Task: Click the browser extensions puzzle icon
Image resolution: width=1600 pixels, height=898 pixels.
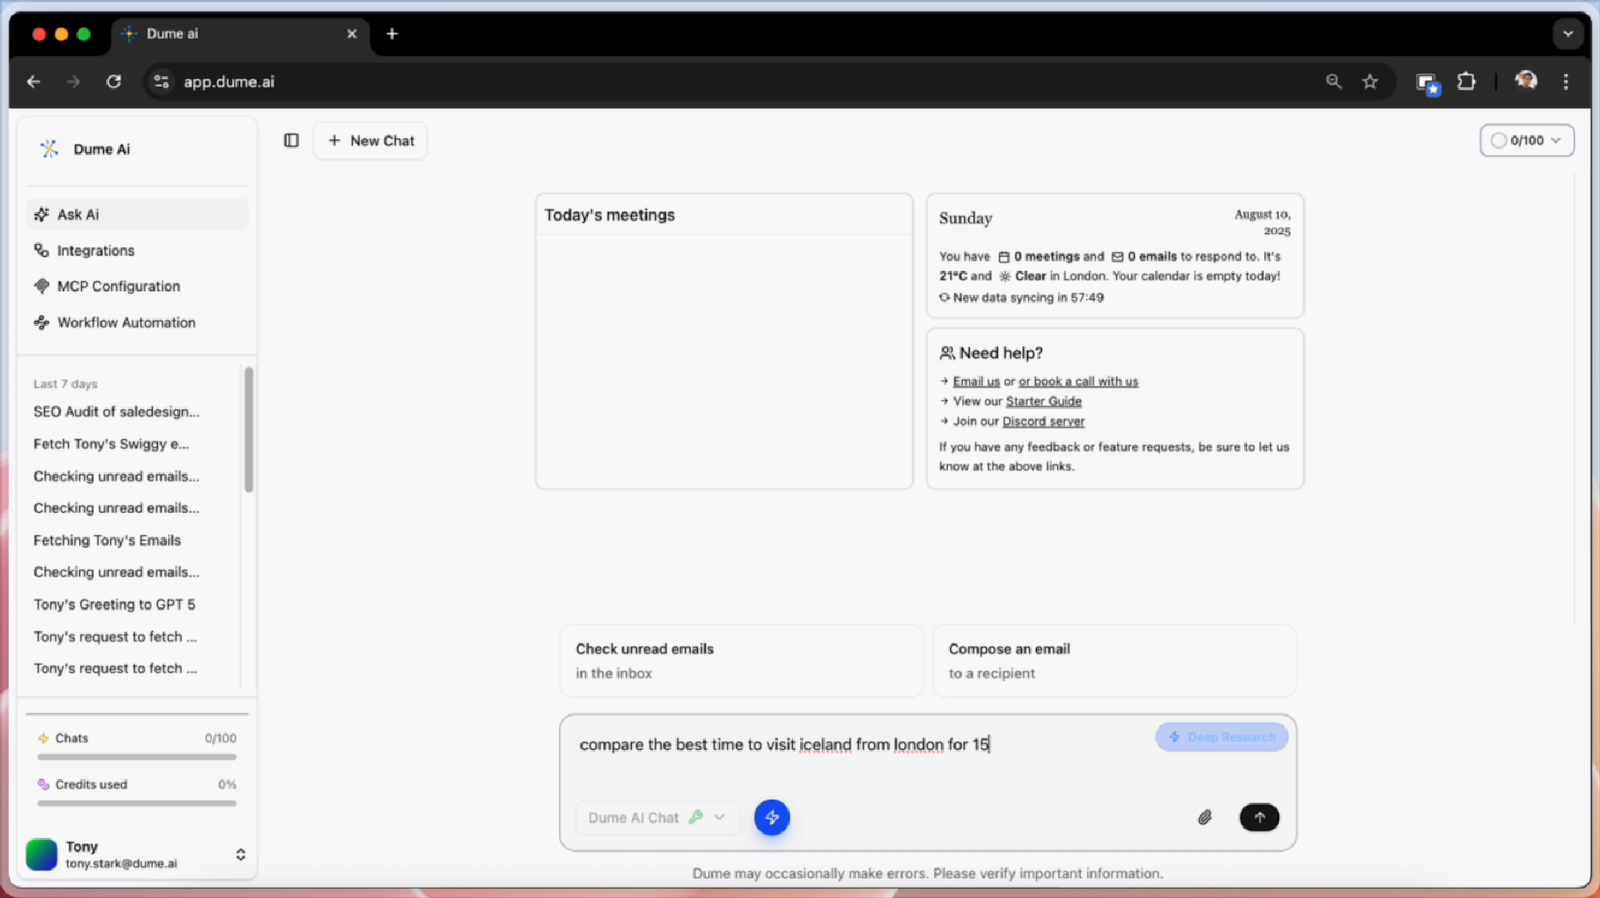Action: tap(1466, 82)
